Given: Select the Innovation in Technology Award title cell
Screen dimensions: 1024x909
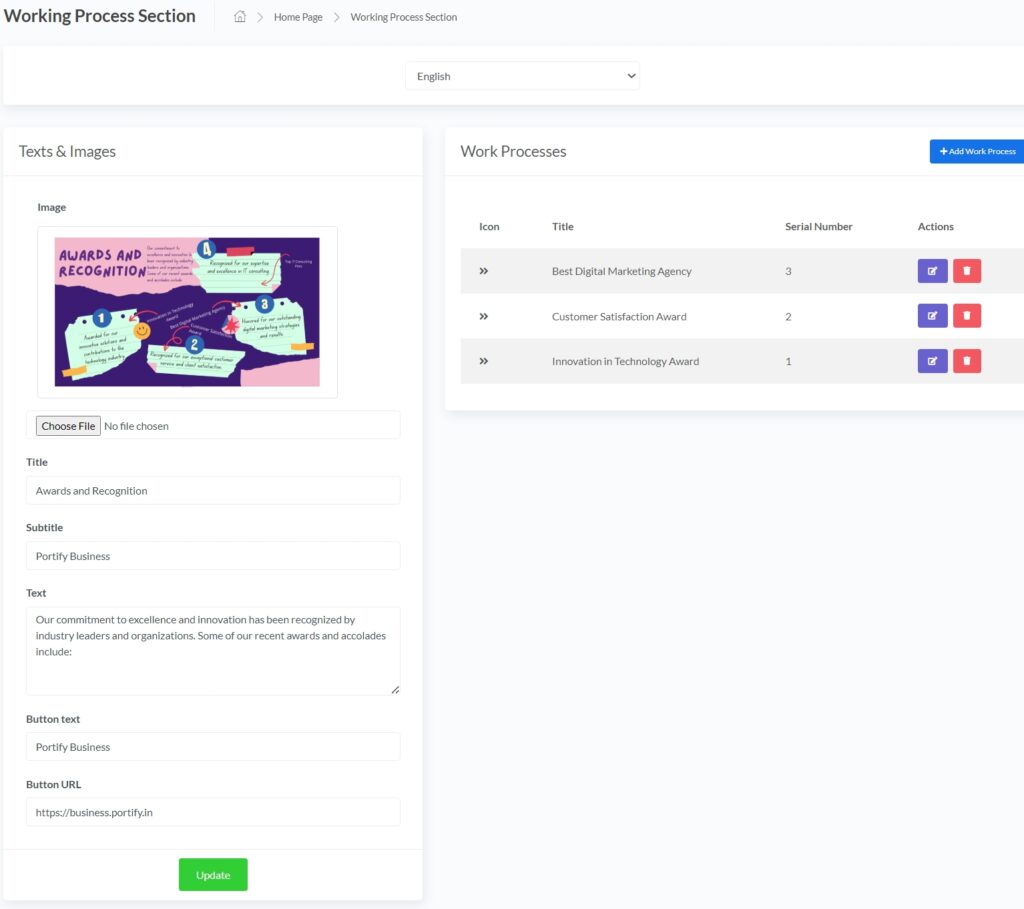Looking at the screenshot, I should click(625, 361).
